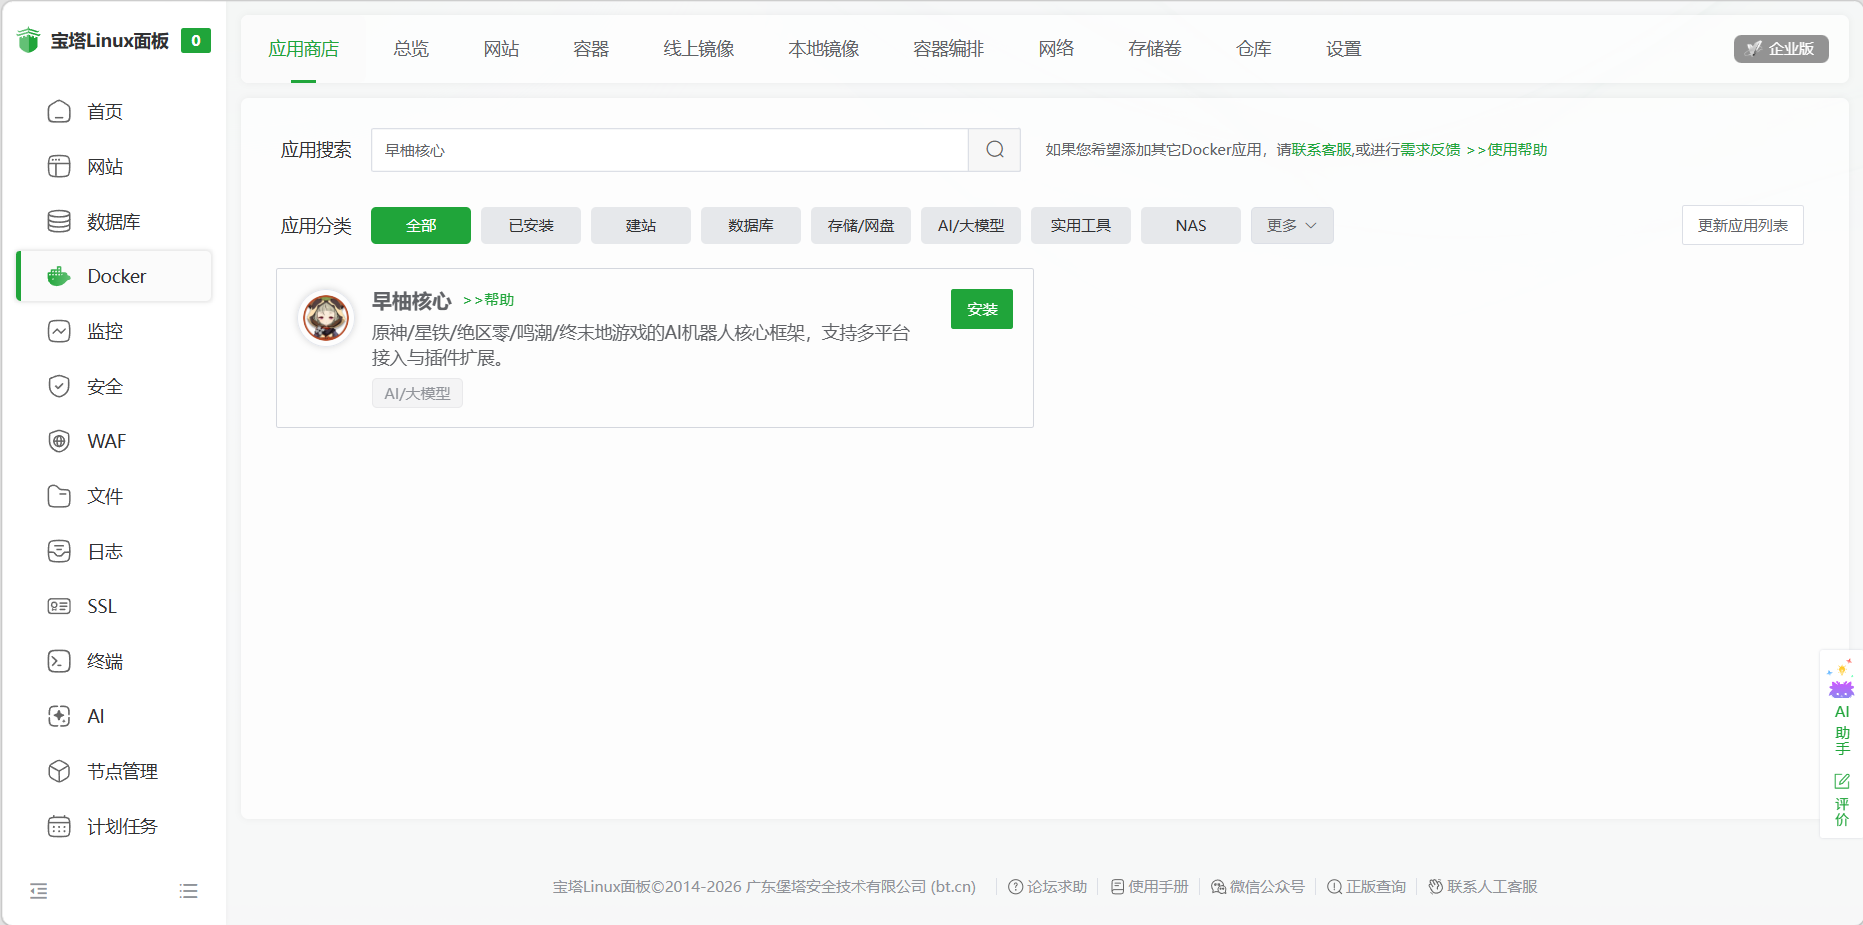Filter apps by 存储/网盘

[x=861, y=226]
